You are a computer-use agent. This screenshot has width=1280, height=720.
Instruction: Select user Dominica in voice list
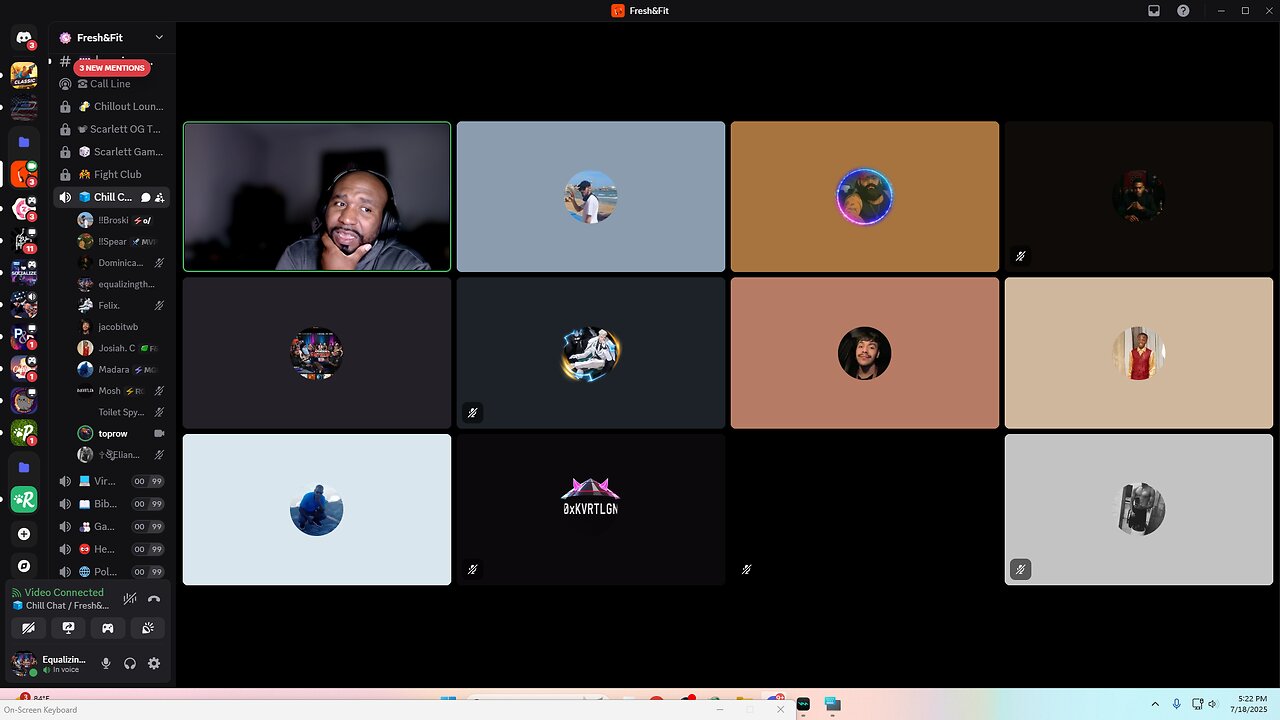point(121,263)
